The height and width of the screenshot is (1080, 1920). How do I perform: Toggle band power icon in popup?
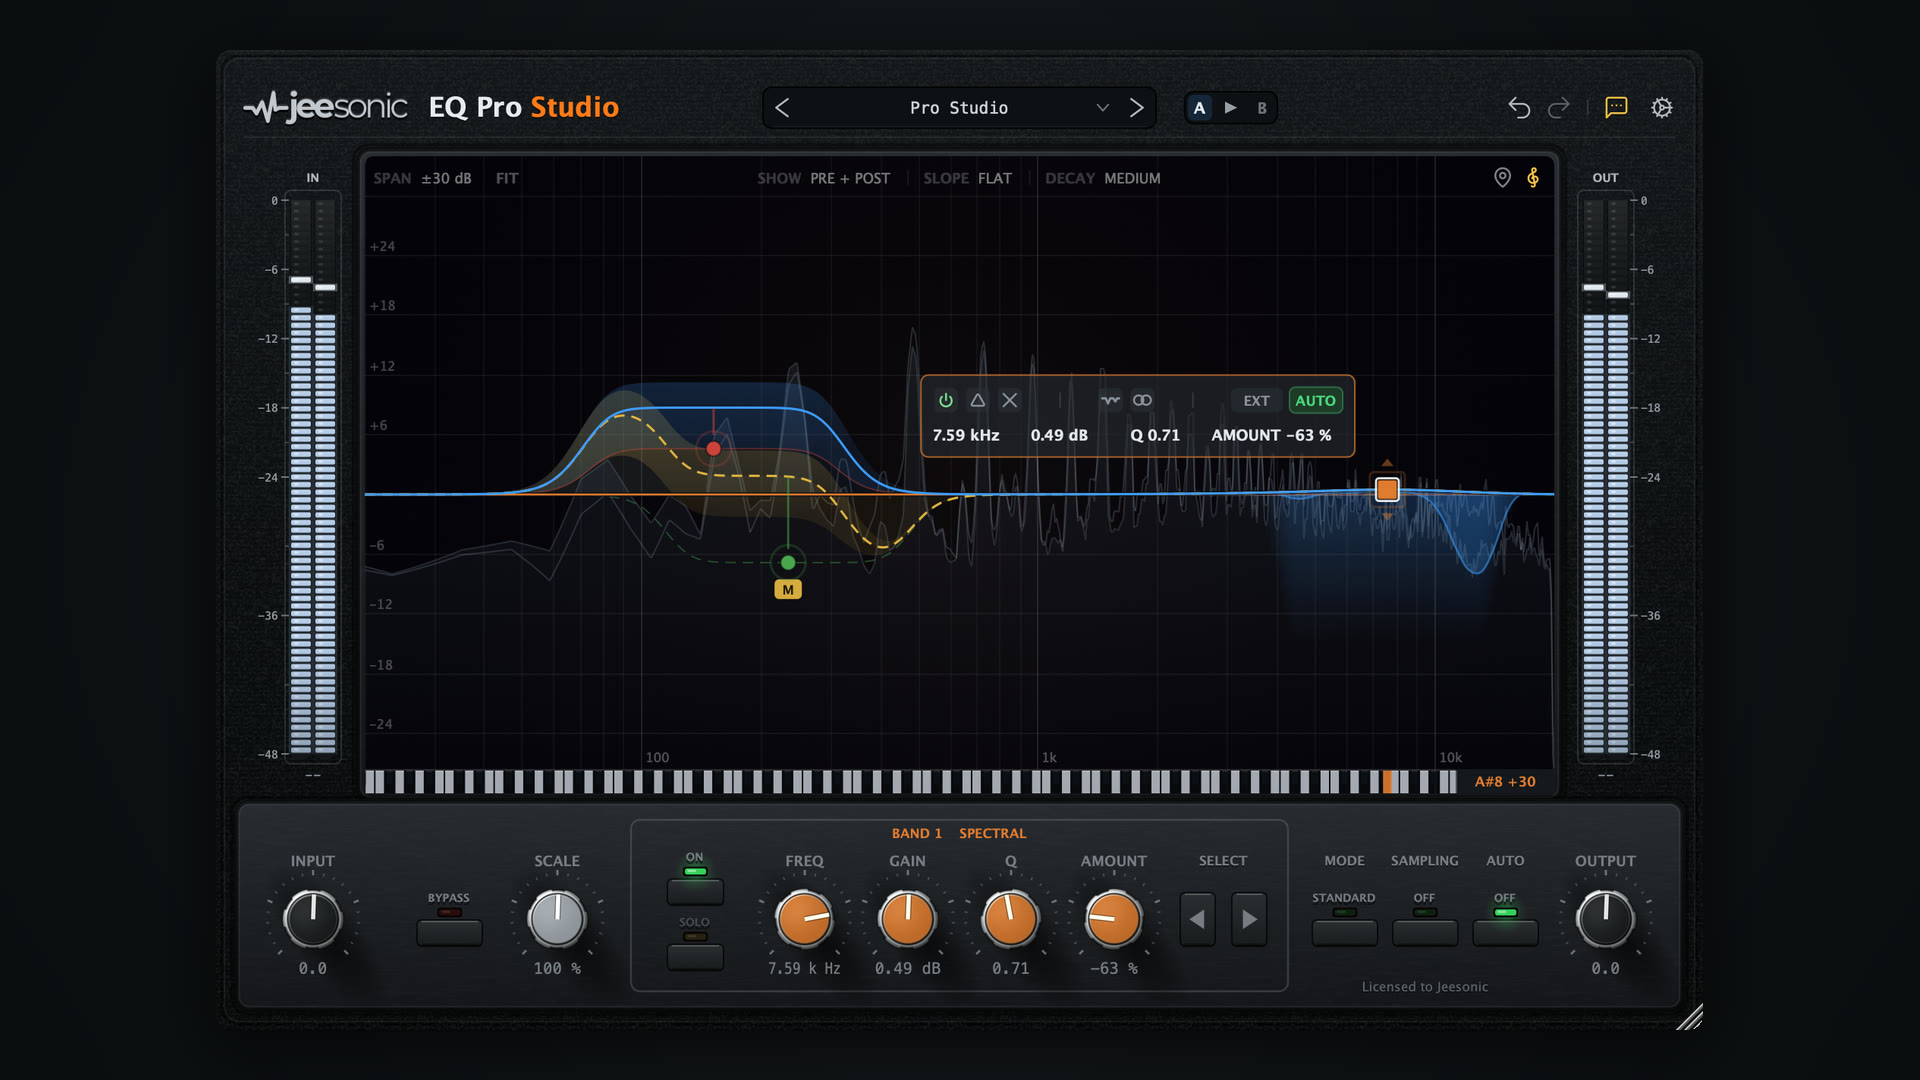point(946,400)
